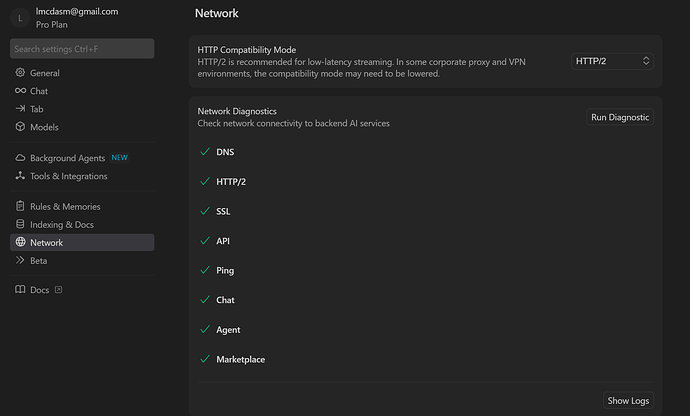Click the Search settings input field

pyautogui.click(x=82, y=48)
